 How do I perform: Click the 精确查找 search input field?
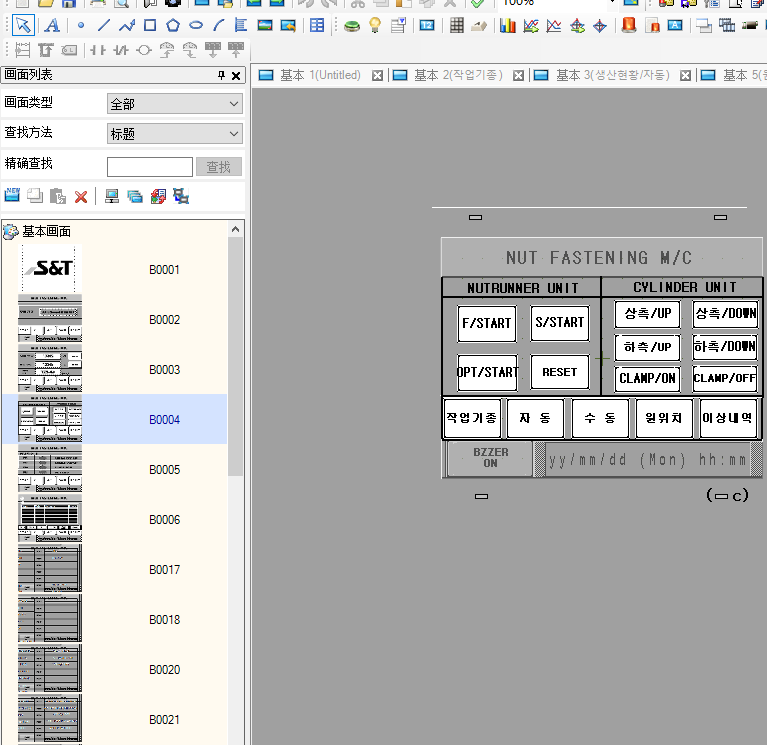point(149,167)
